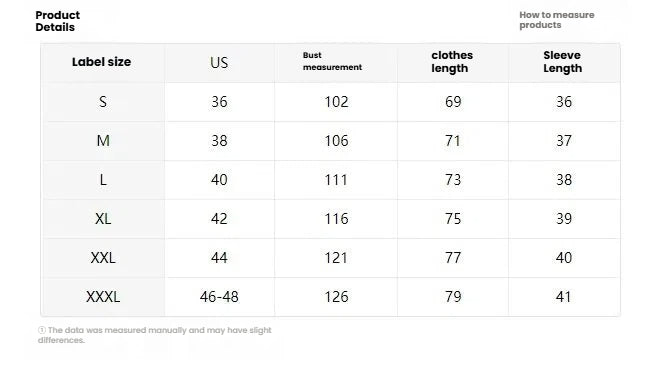
Task: Open the How to measure products link
Action: [x=556, y=20]
